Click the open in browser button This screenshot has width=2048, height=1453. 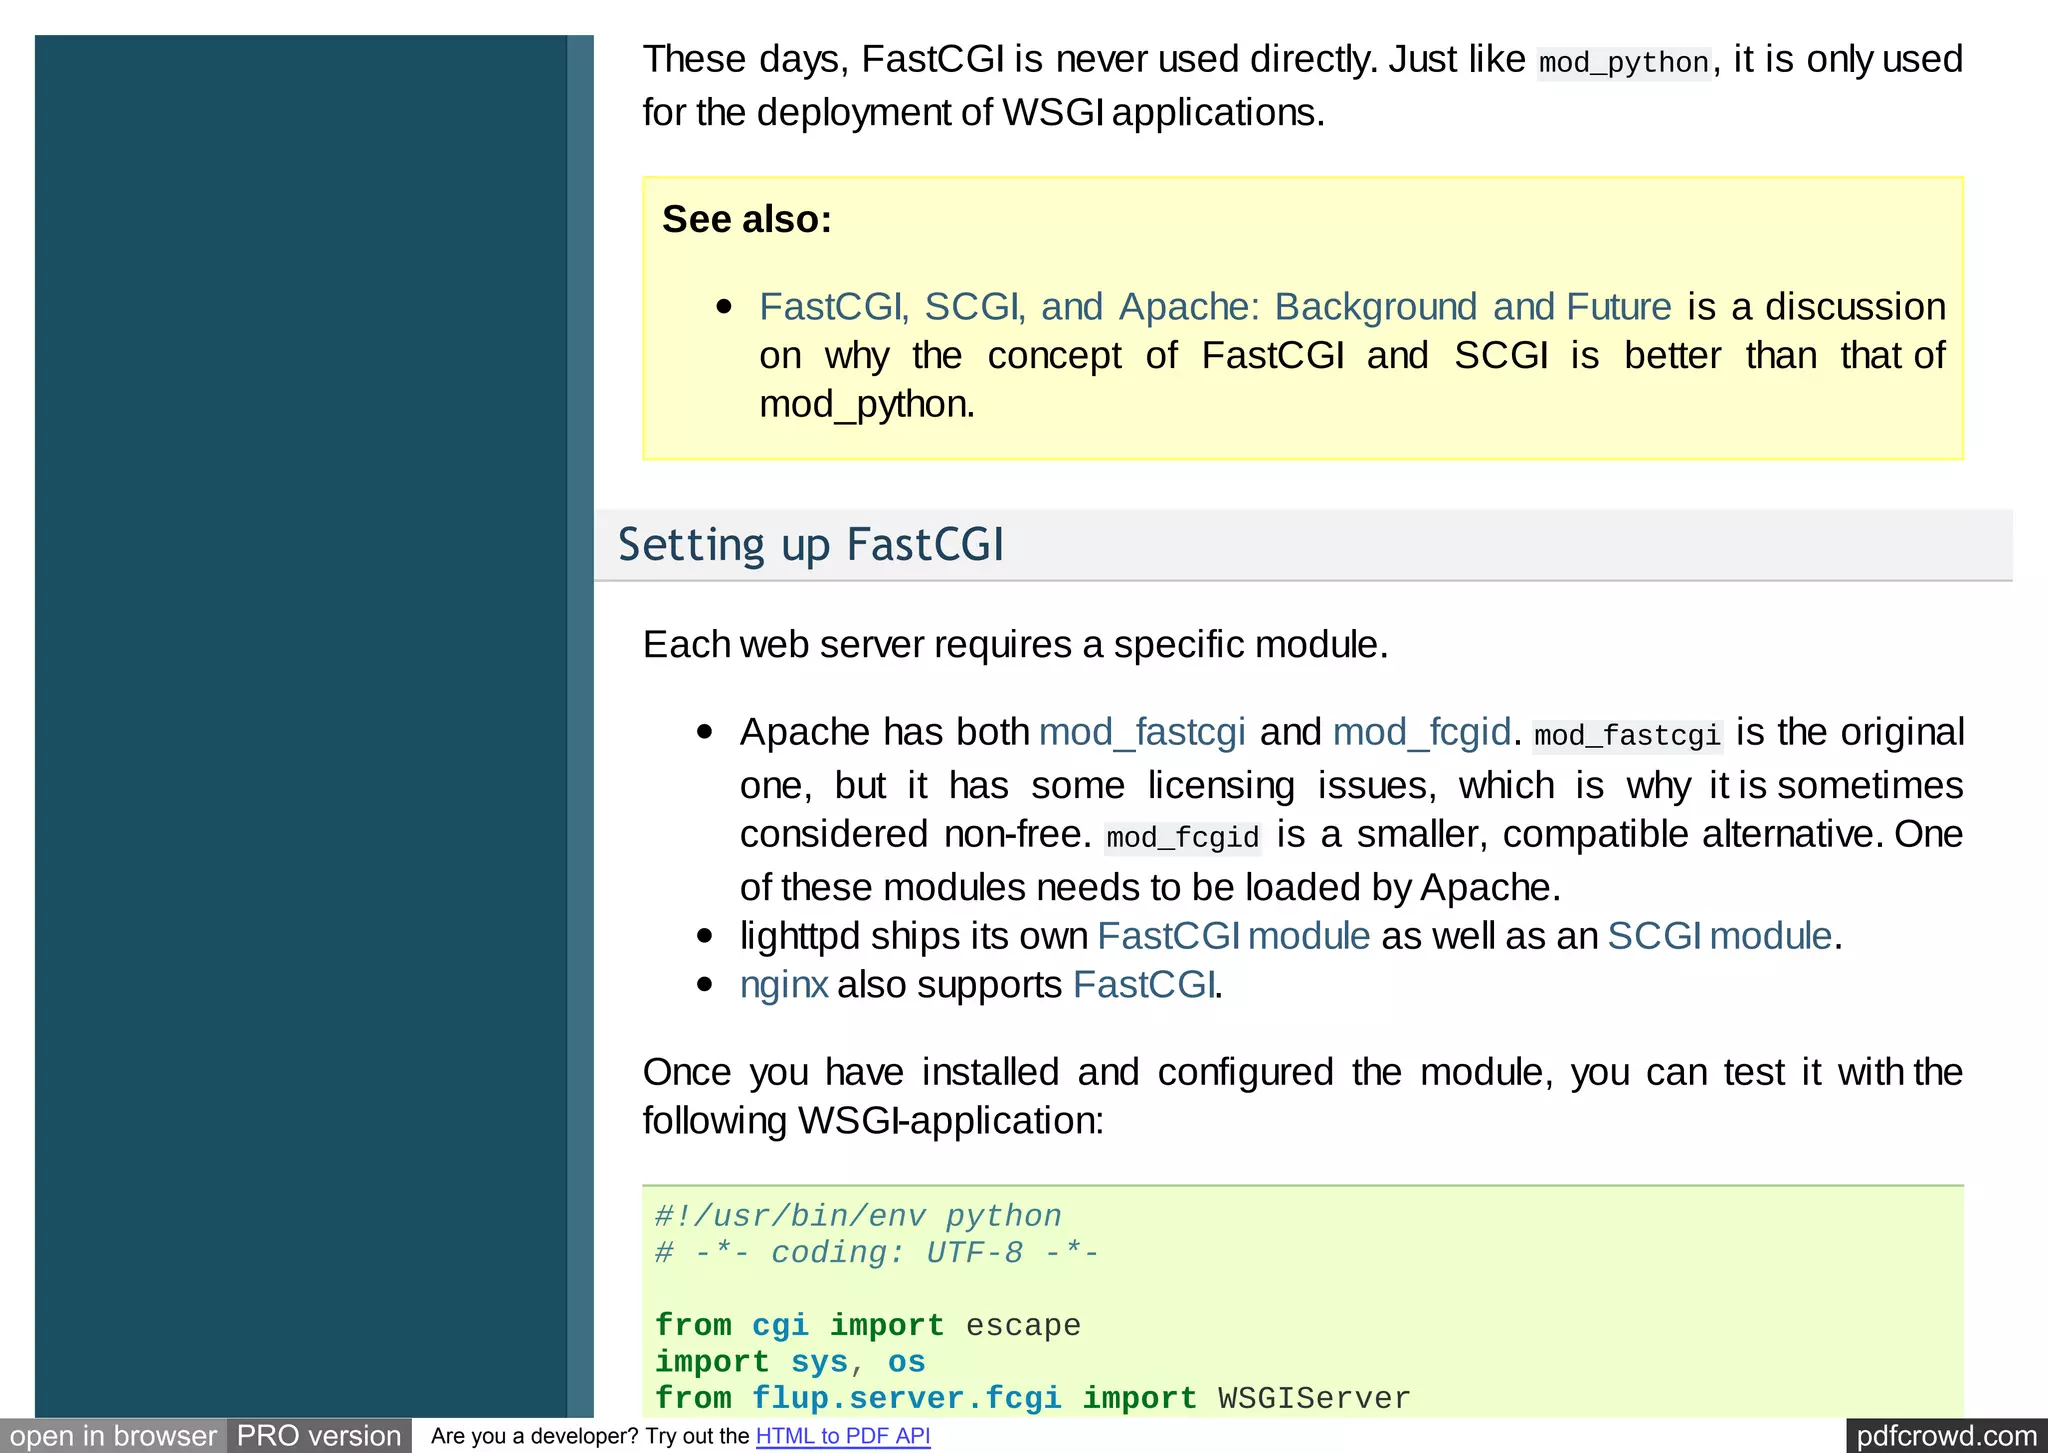pos(113,1436)
